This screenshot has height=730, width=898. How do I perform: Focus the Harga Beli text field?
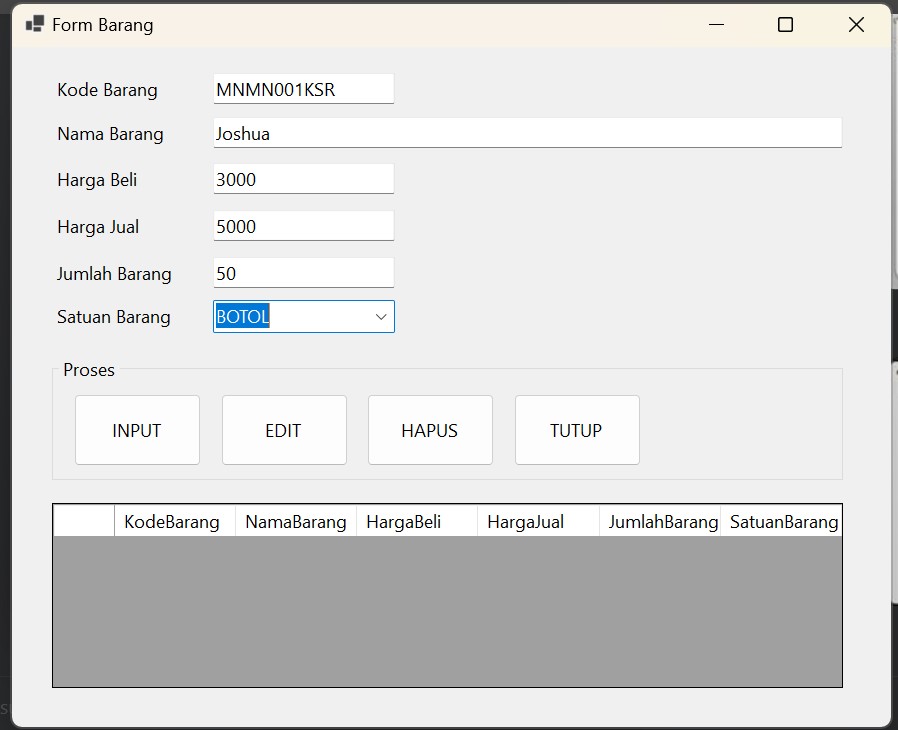[x=304, y=179]
